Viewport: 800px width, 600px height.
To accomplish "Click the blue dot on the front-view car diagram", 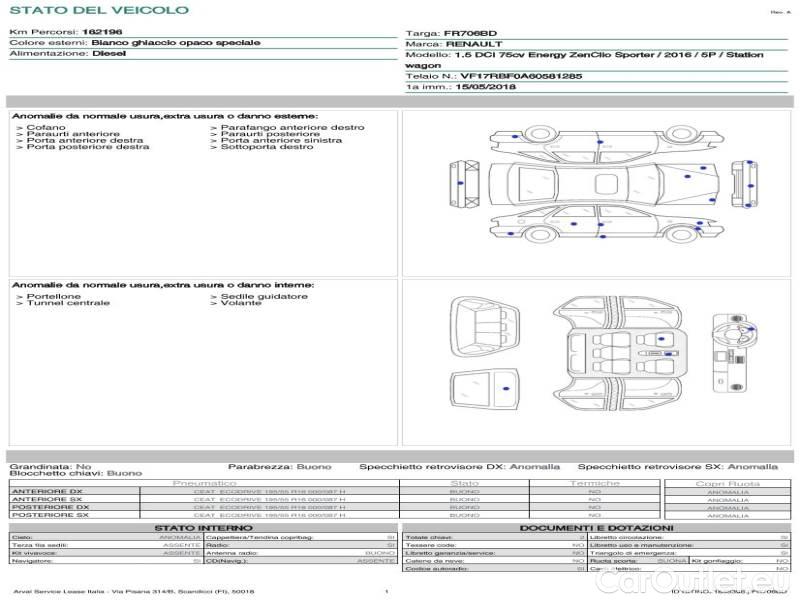I will [x=460, y=183].
